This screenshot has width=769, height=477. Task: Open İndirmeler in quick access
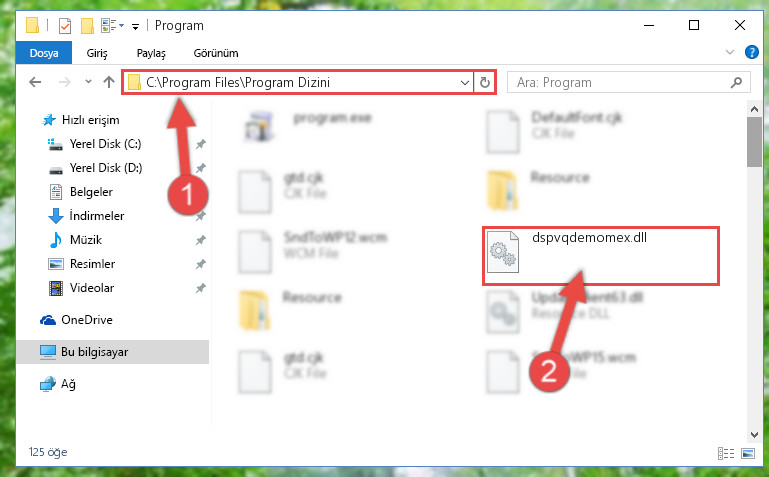point(97,216)
